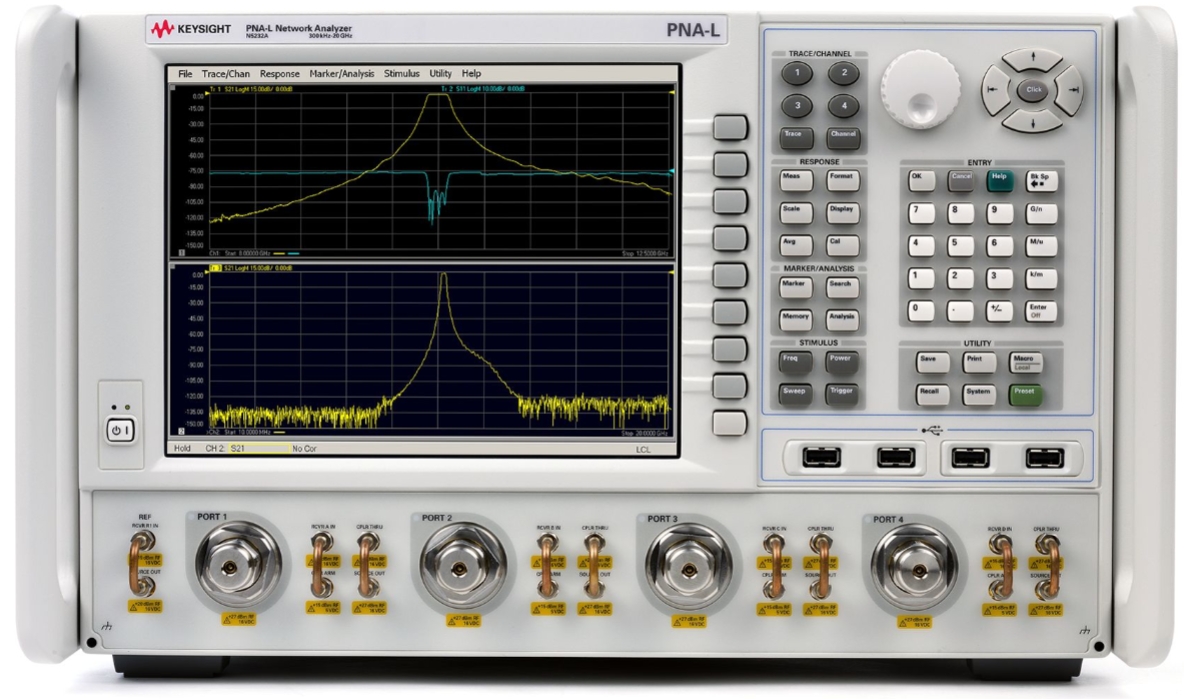Tap the Sweep key
Image resolution: width=1184 pixels, height=699 pixels.
[x=795, y=394]
